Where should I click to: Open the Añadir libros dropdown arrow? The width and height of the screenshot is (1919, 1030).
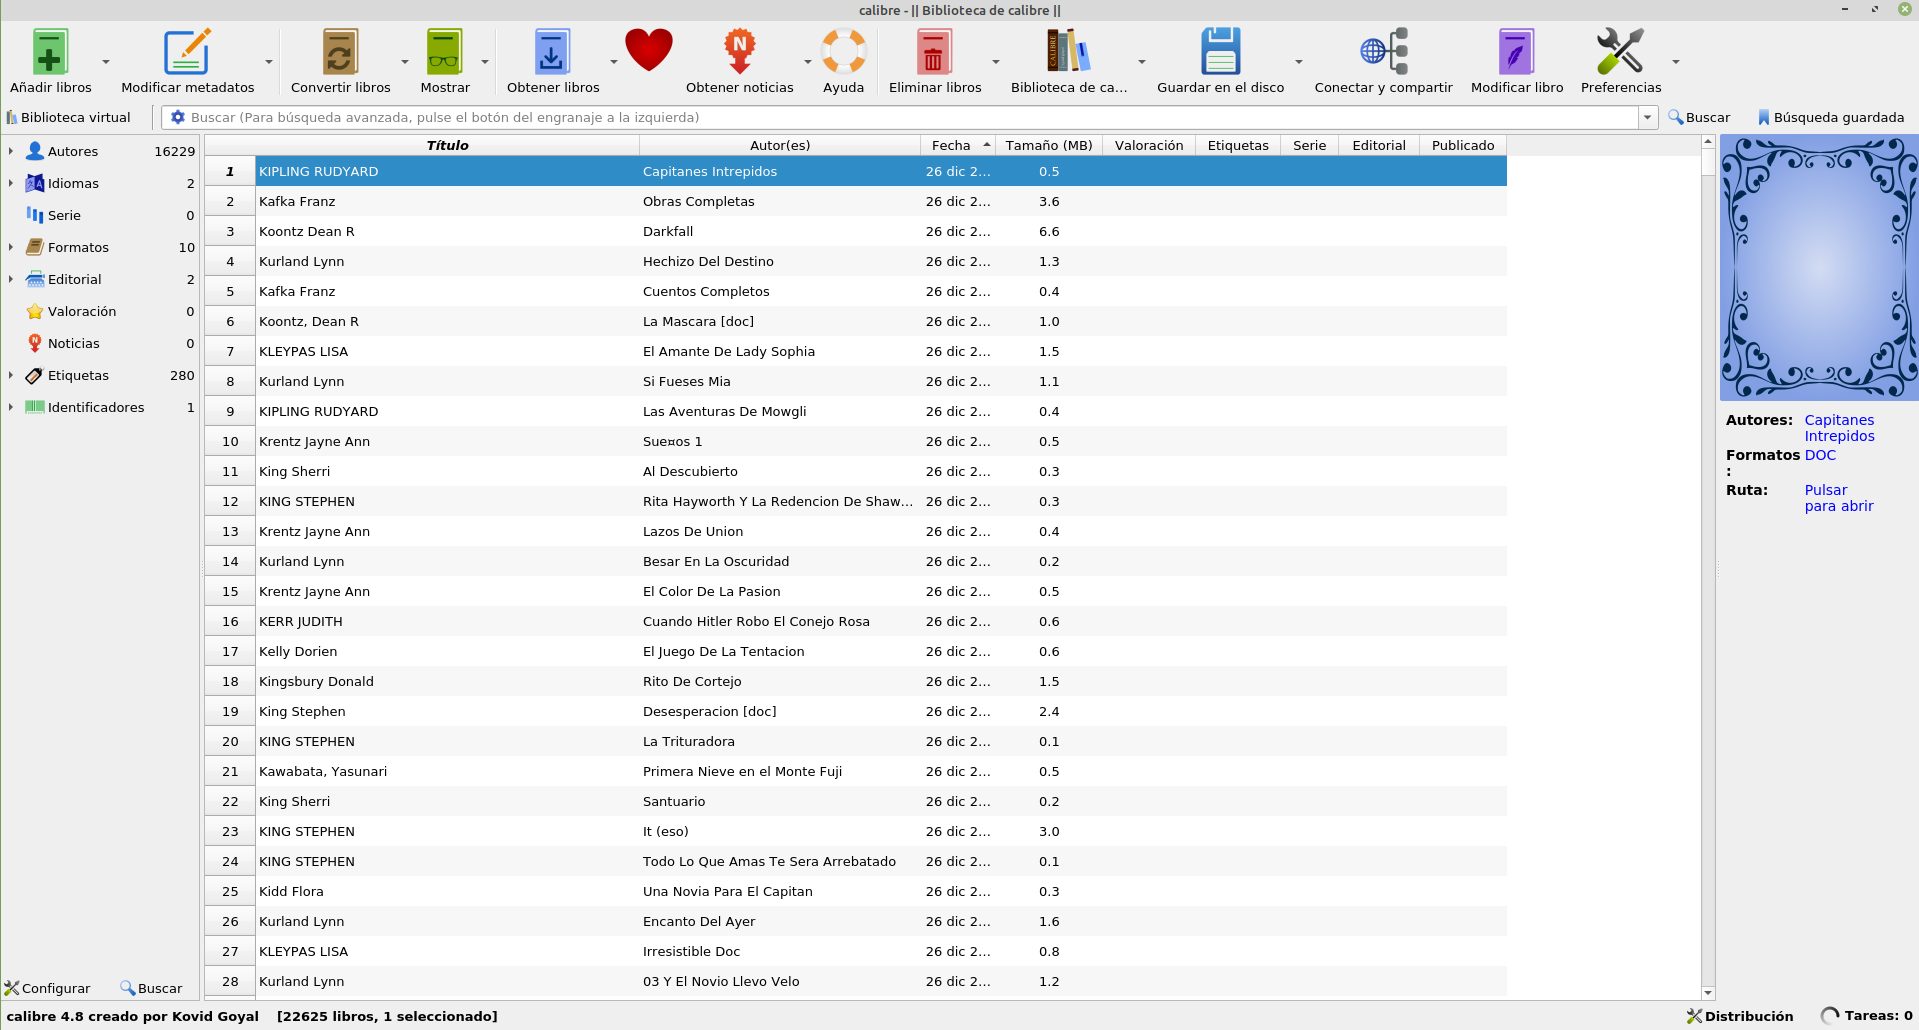pos(106,62)
